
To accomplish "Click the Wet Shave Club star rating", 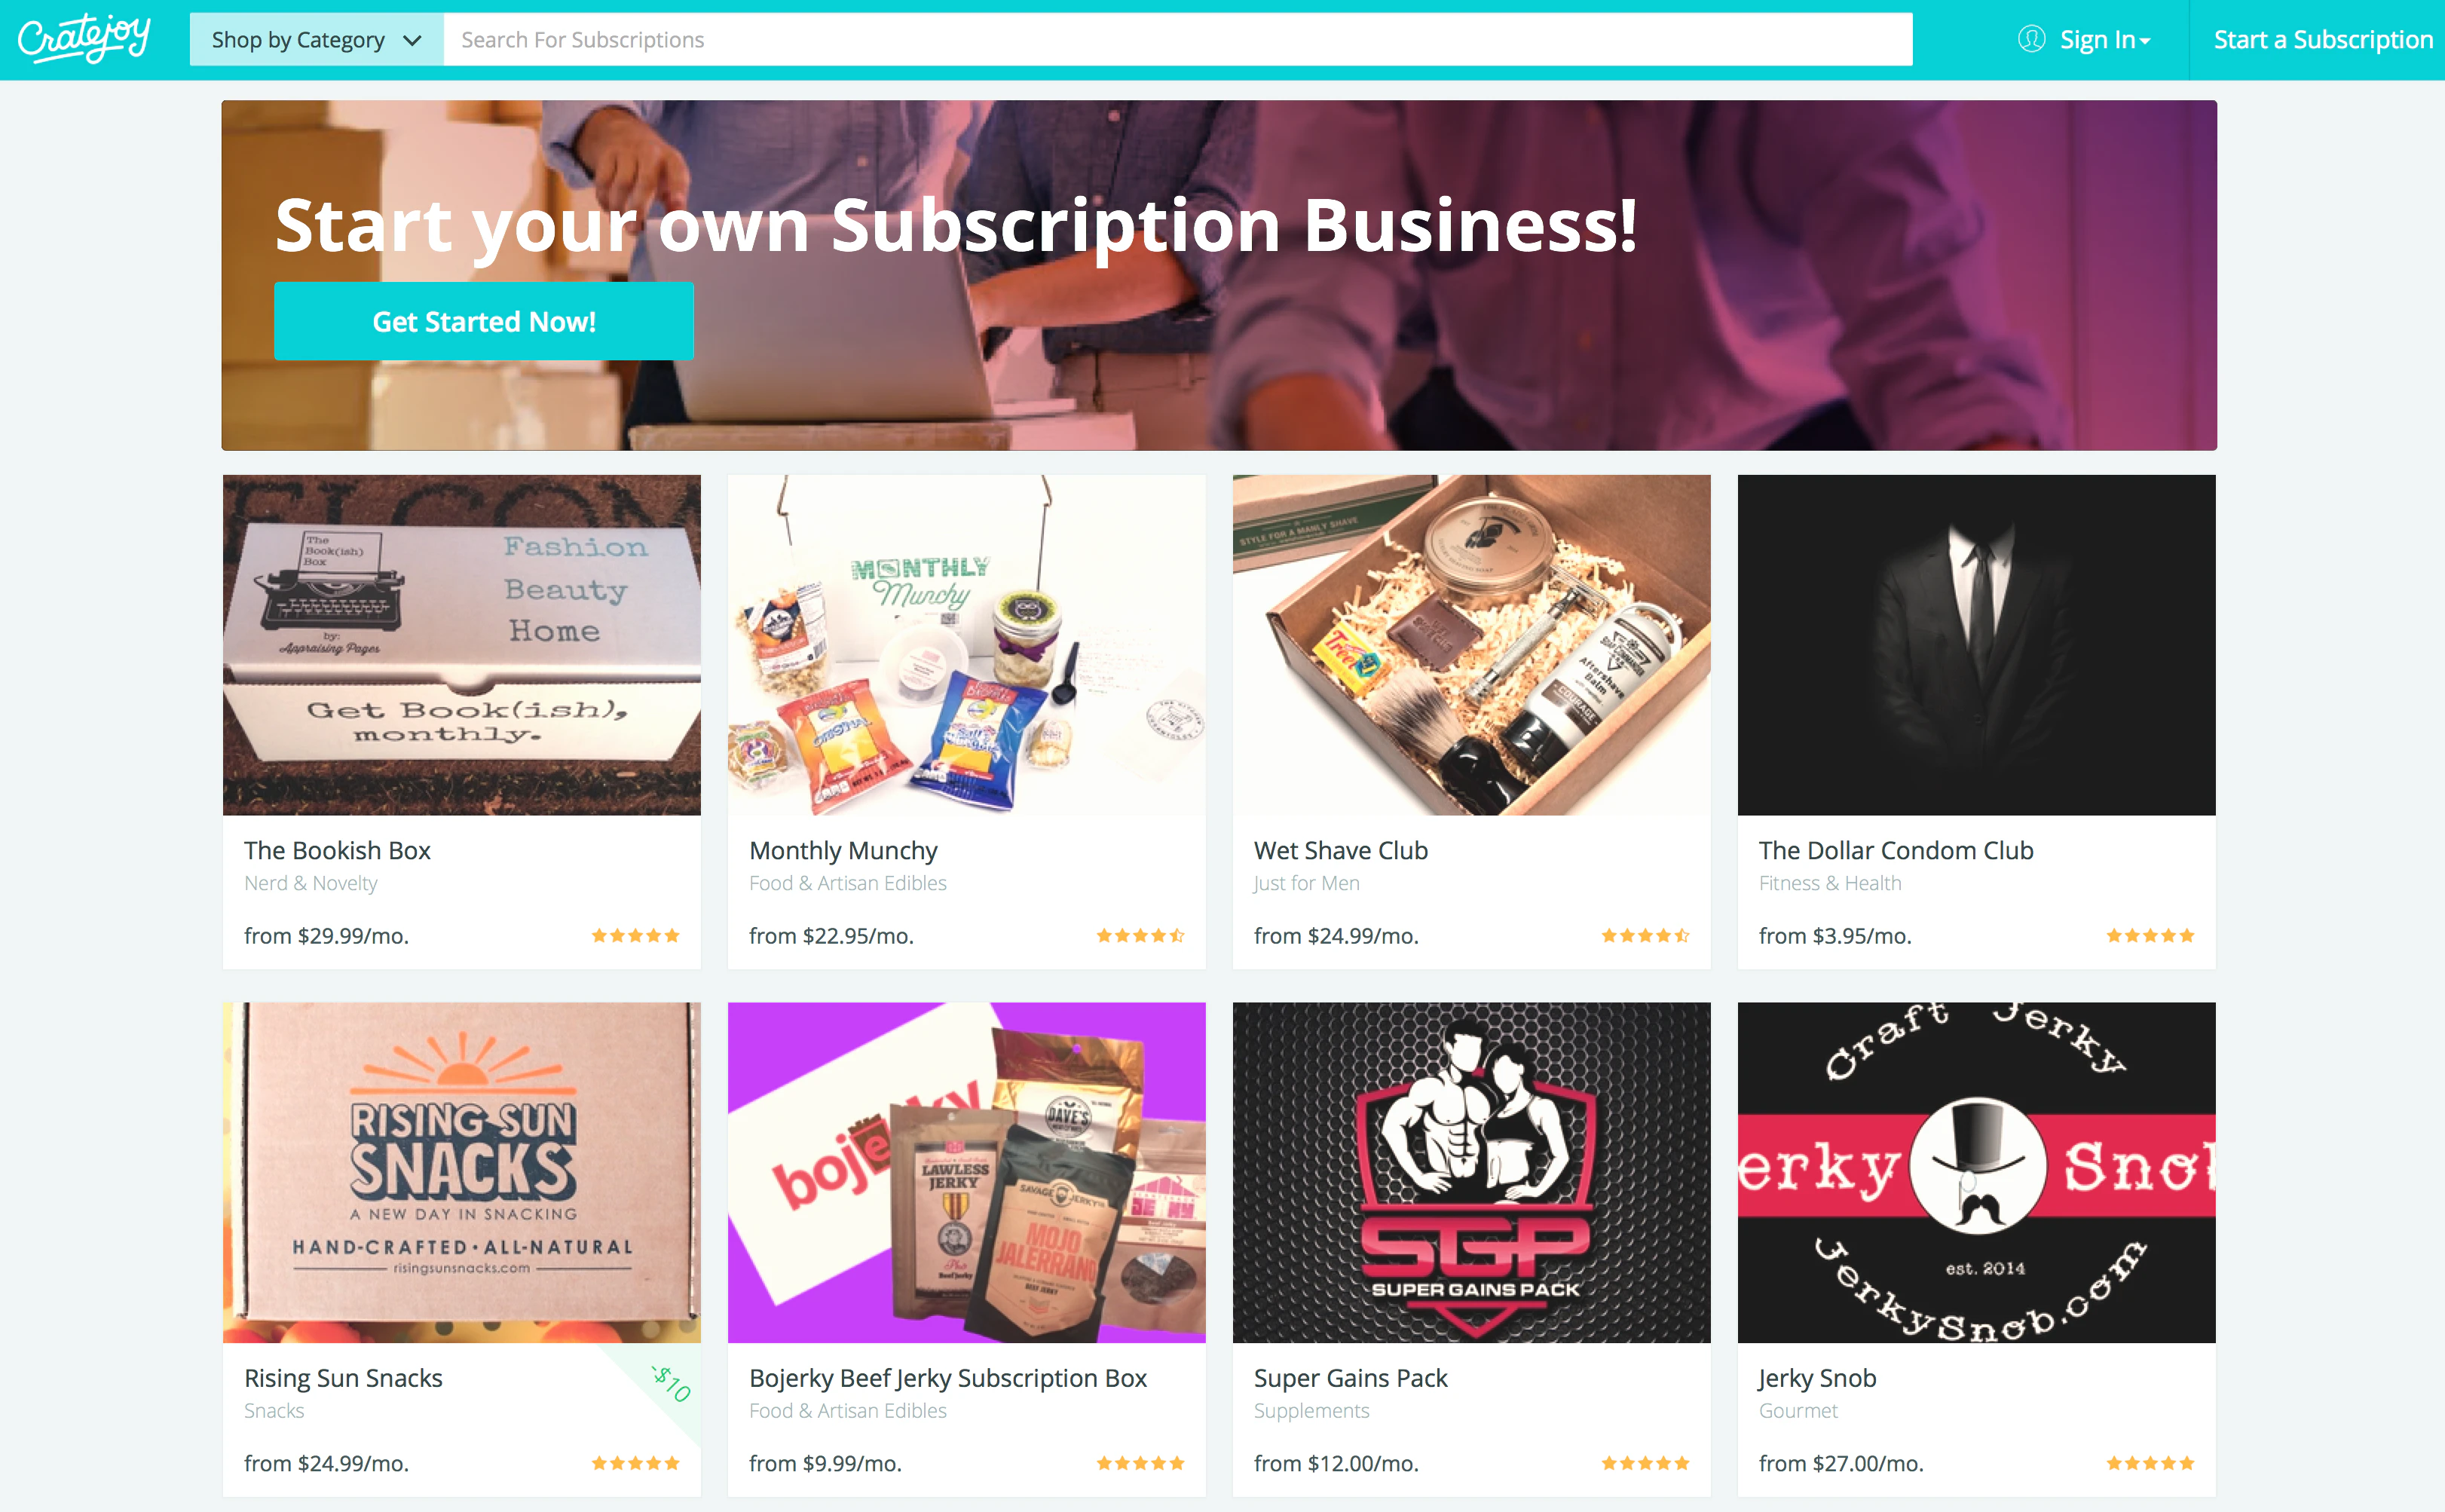I will tap(1646, 936).
